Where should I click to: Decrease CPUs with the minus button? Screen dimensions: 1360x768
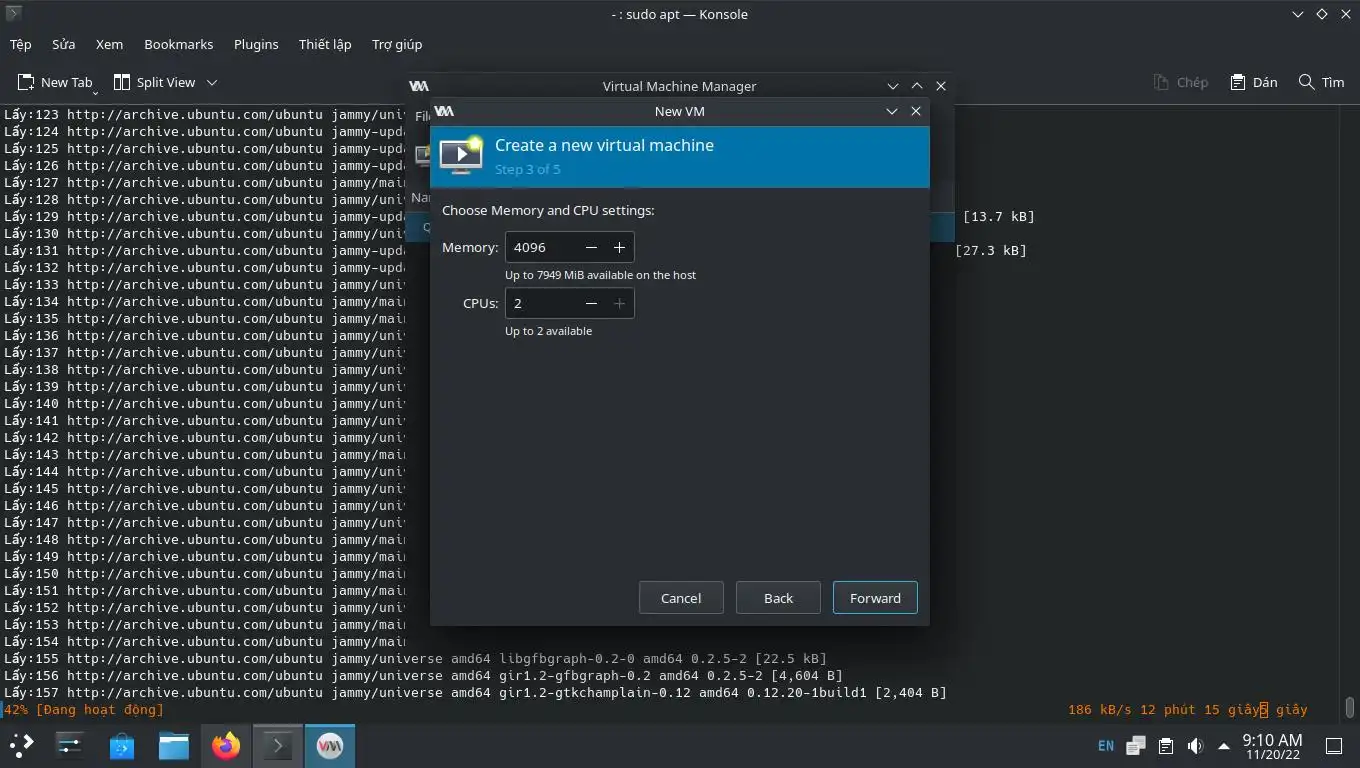[x=591, y=303]
